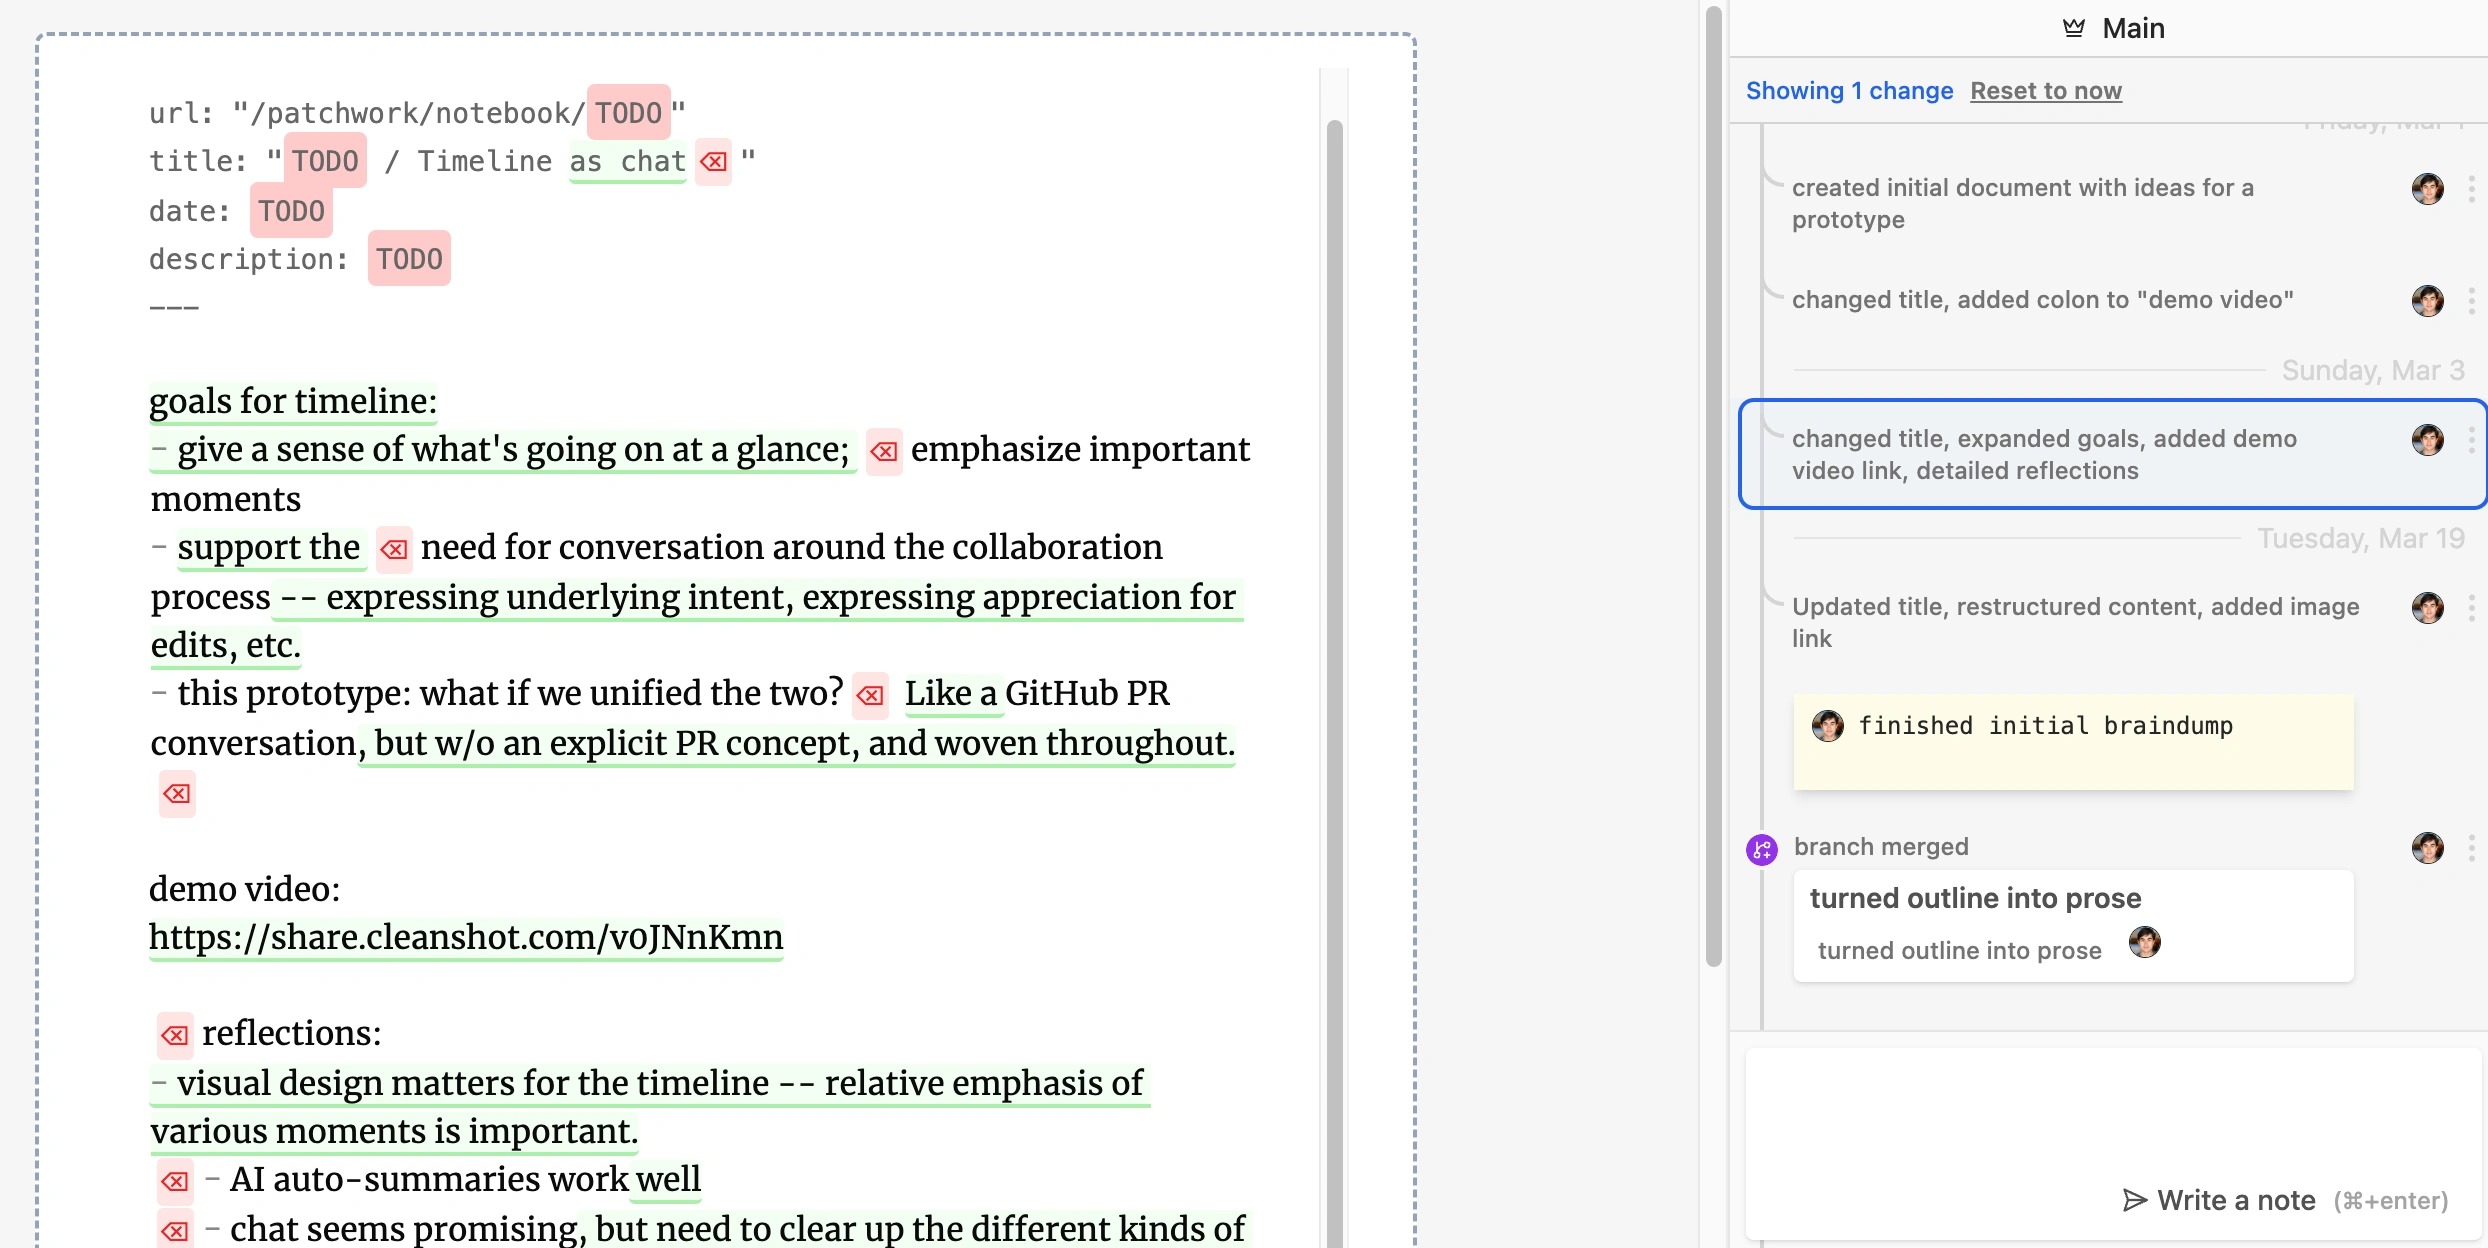Screen dimensions: 2488x1248
Task: Click the send arrow icon by Write a note
Action: tap(2135, 1200)
